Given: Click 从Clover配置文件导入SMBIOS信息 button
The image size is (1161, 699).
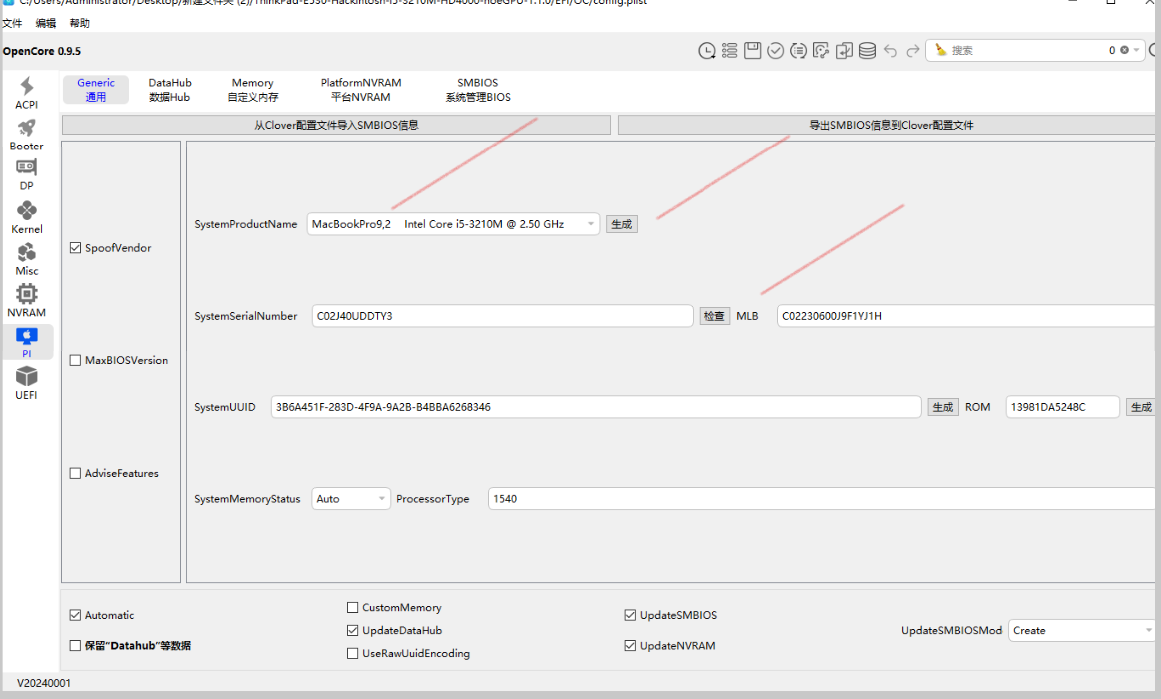Looking at the screenshot, I should pyautogui.click(x=336, y=125).
